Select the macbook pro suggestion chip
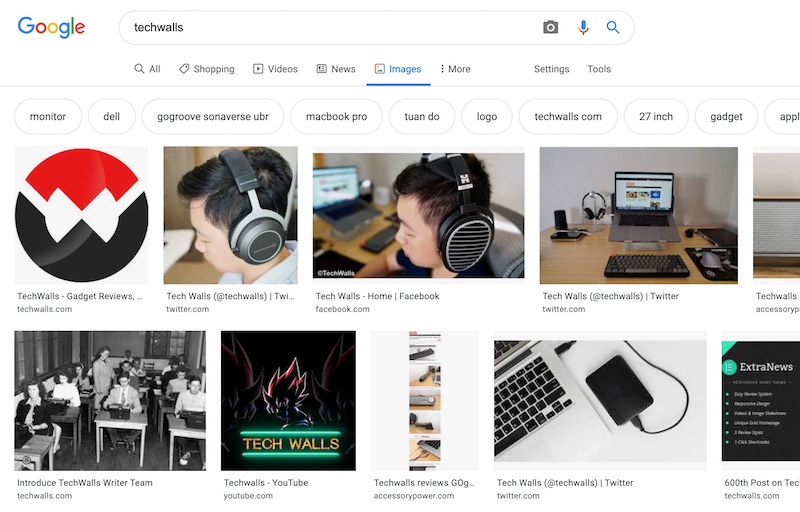The image size is (800, 512). coord(336,116)
